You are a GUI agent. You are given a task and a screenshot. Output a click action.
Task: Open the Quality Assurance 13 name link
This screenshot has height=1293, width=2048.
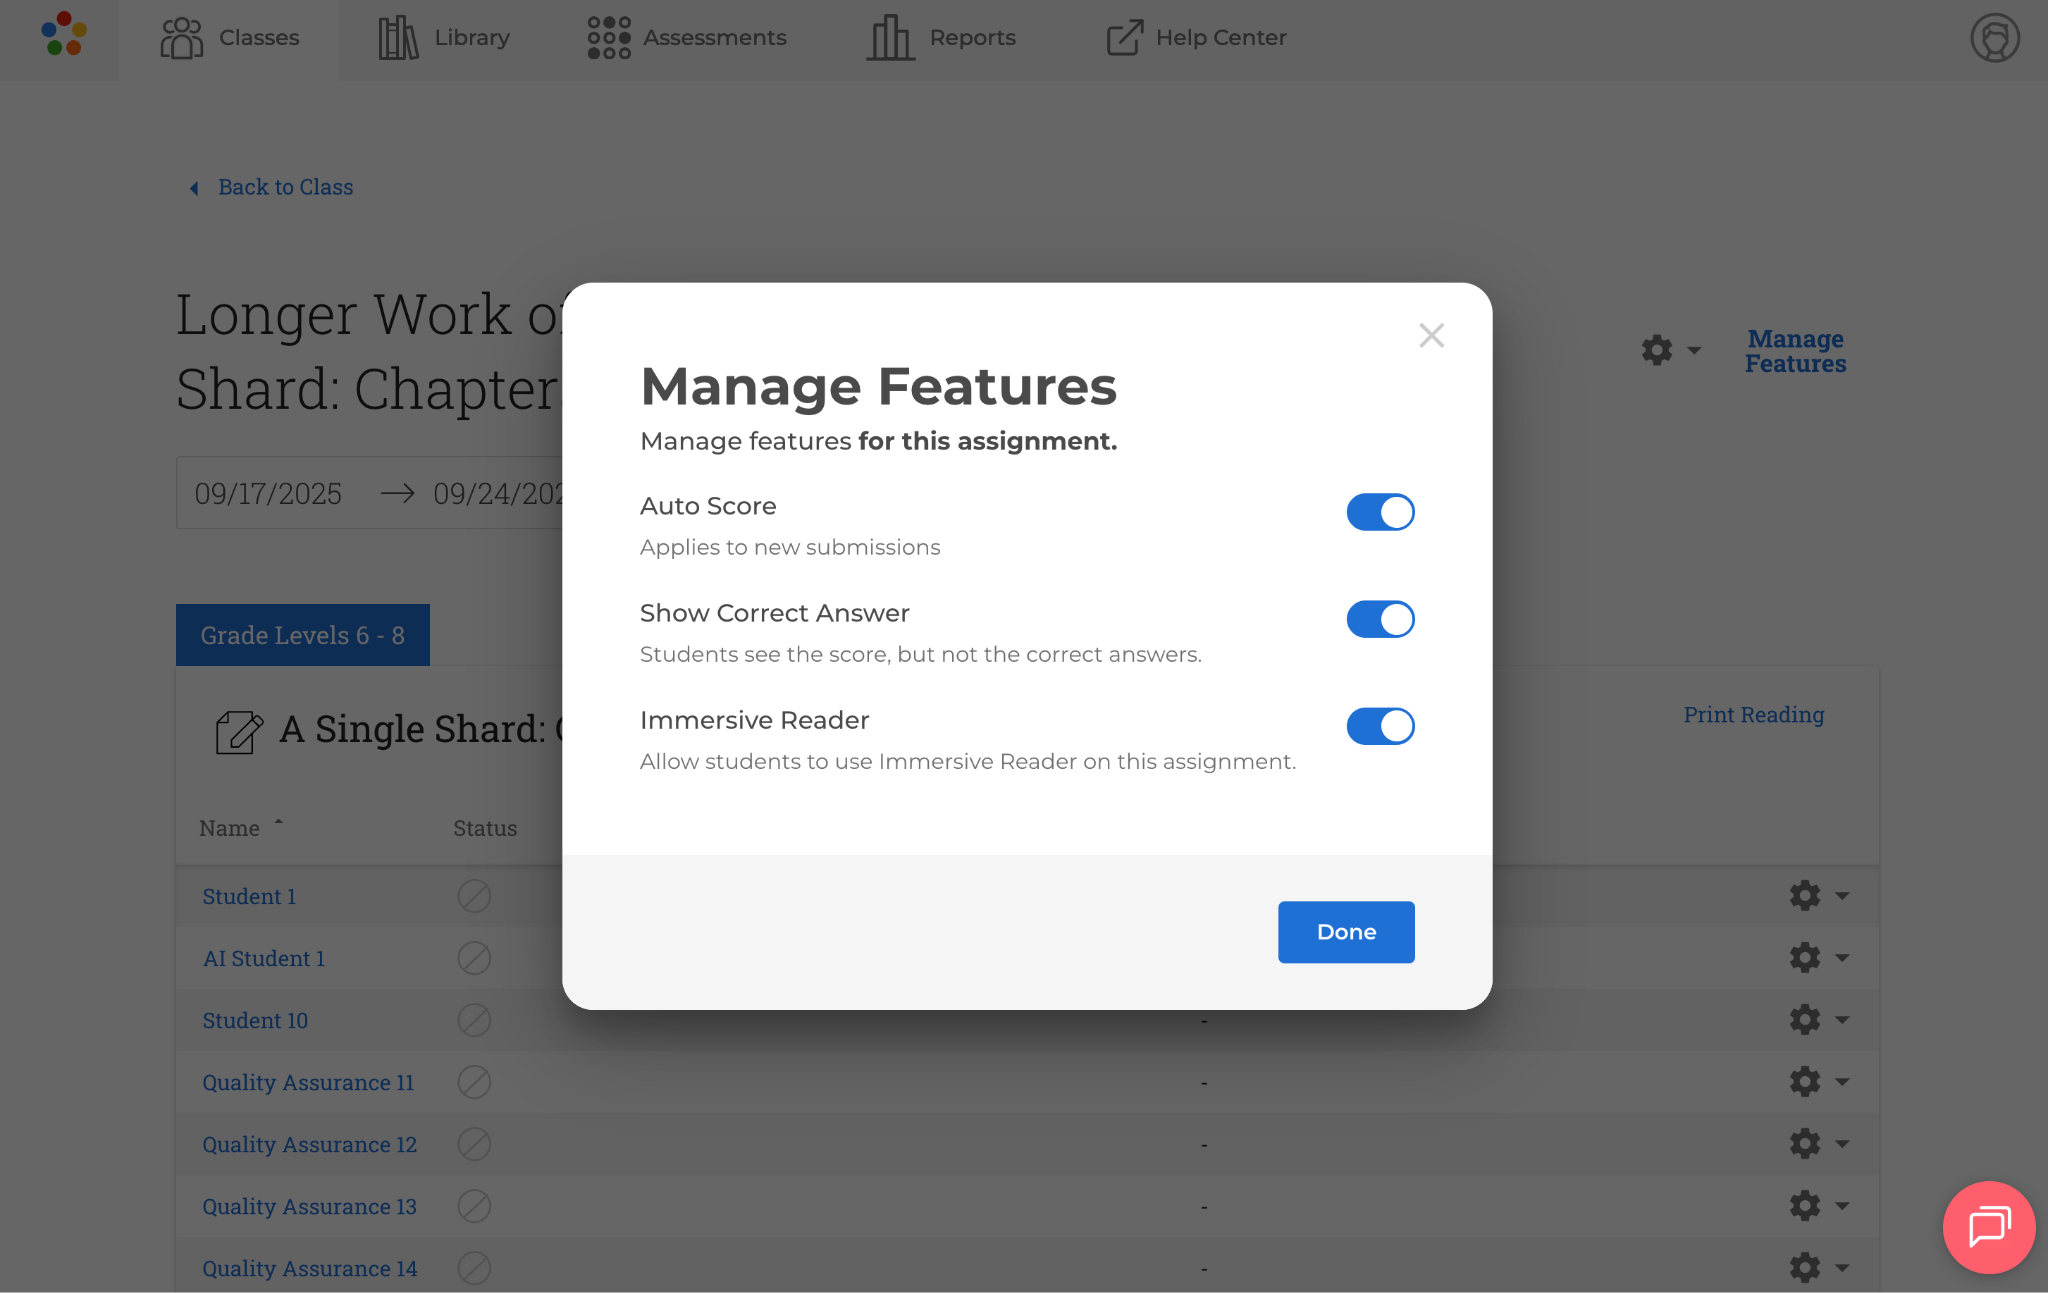(309, 1206)
